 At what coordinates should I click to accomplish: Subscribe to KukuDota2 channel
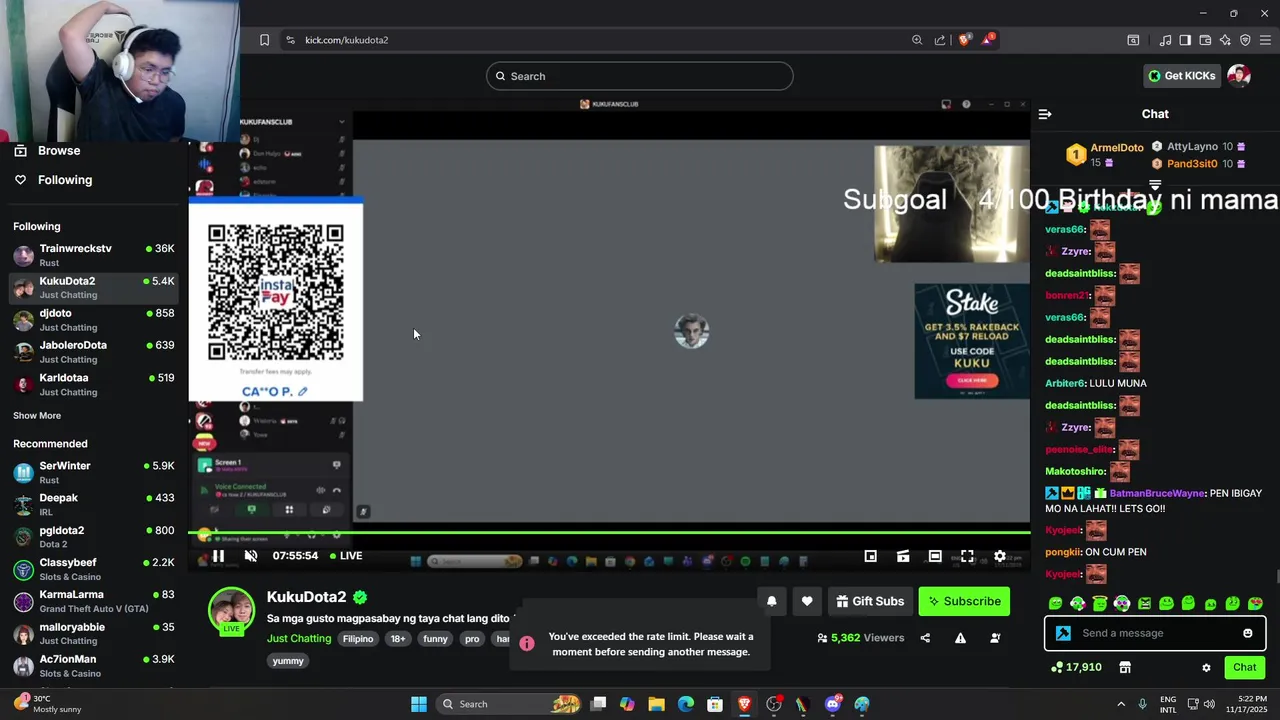click(964, 601)
